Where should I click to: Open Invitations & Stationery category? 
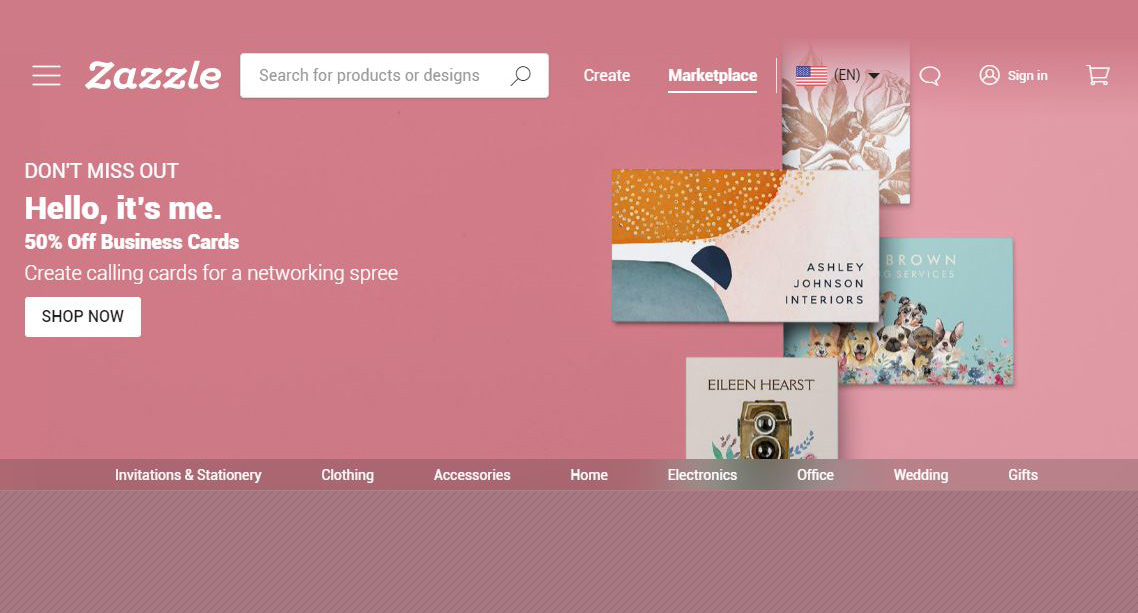tap(188, 475)
